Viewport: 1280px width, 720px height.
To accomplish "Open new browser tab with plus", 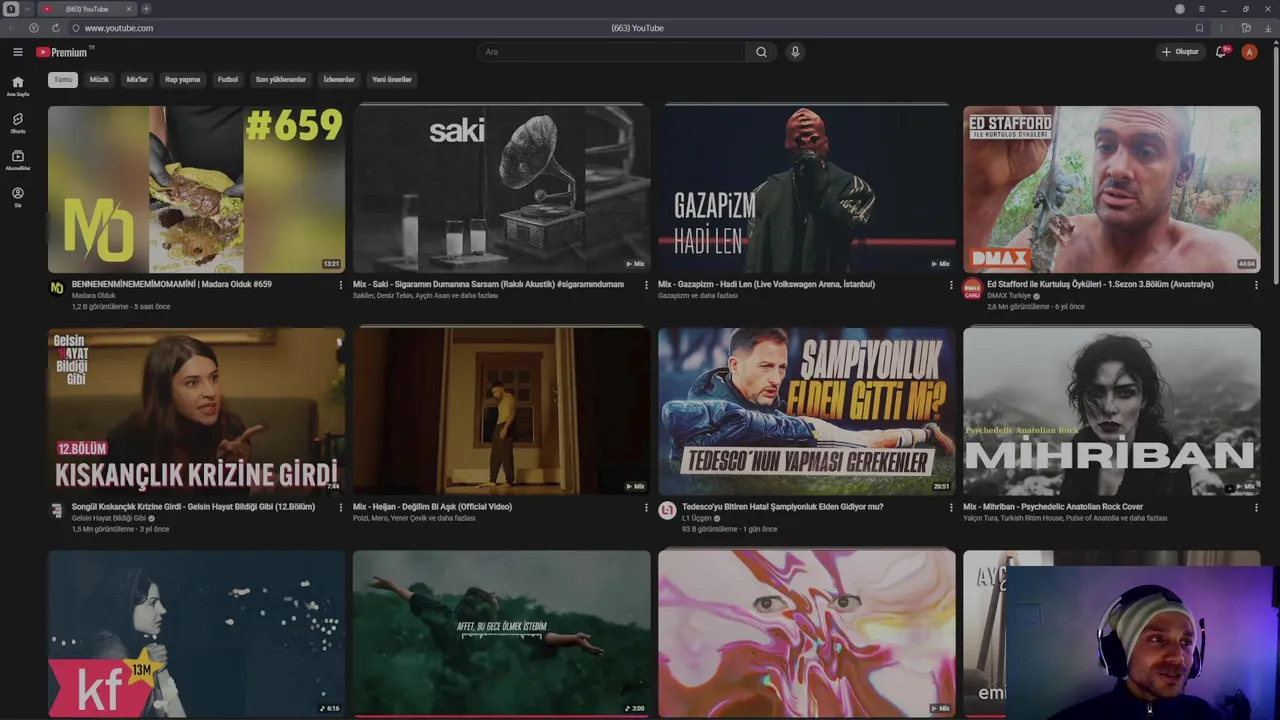I will coord(146,9).
